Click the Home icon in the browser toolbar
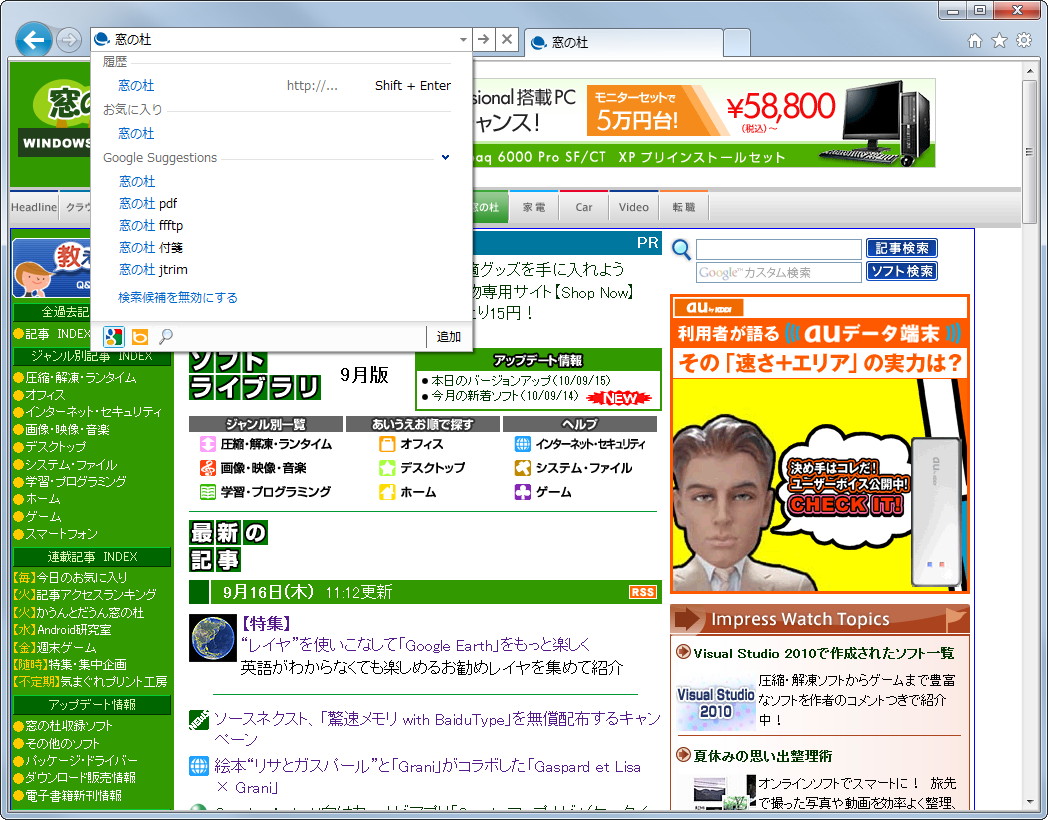1048x820 pixels. click(x=976, y=40)
